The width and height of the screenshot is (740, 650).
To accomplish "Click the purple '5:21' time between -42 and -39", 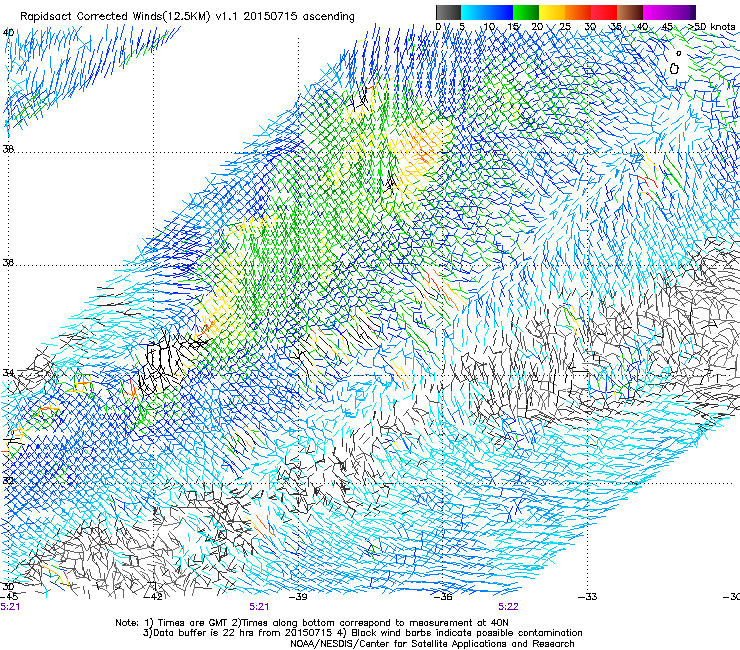I will point(259,607).
